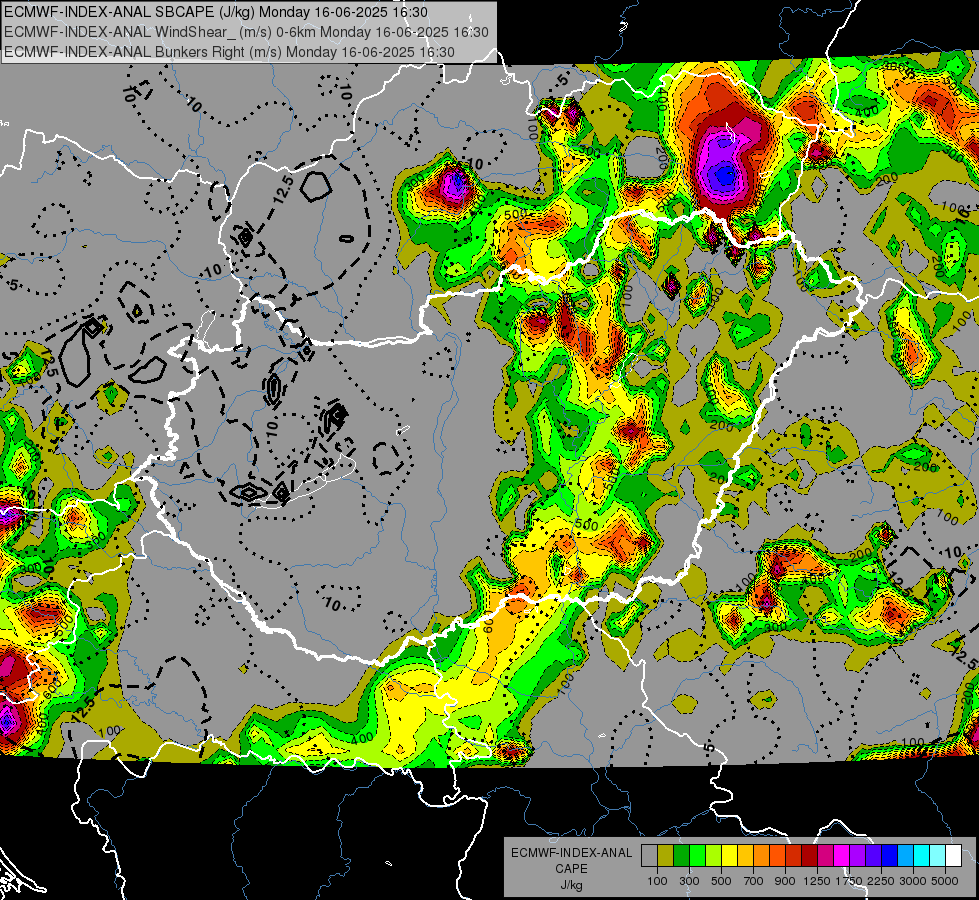Click the SBCAPE title line in header
This screenshot has height=900, width=979.
coord(216,12)
